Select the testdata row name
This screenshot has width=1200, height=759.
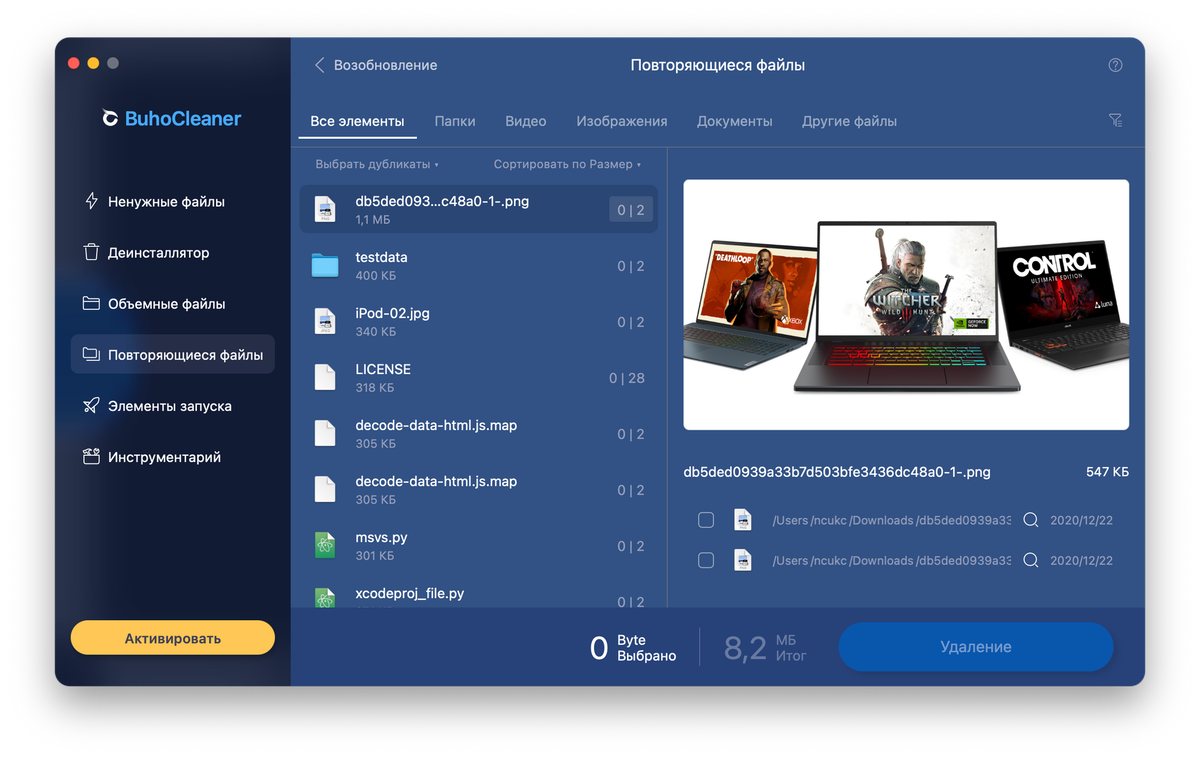click(381, 257)
